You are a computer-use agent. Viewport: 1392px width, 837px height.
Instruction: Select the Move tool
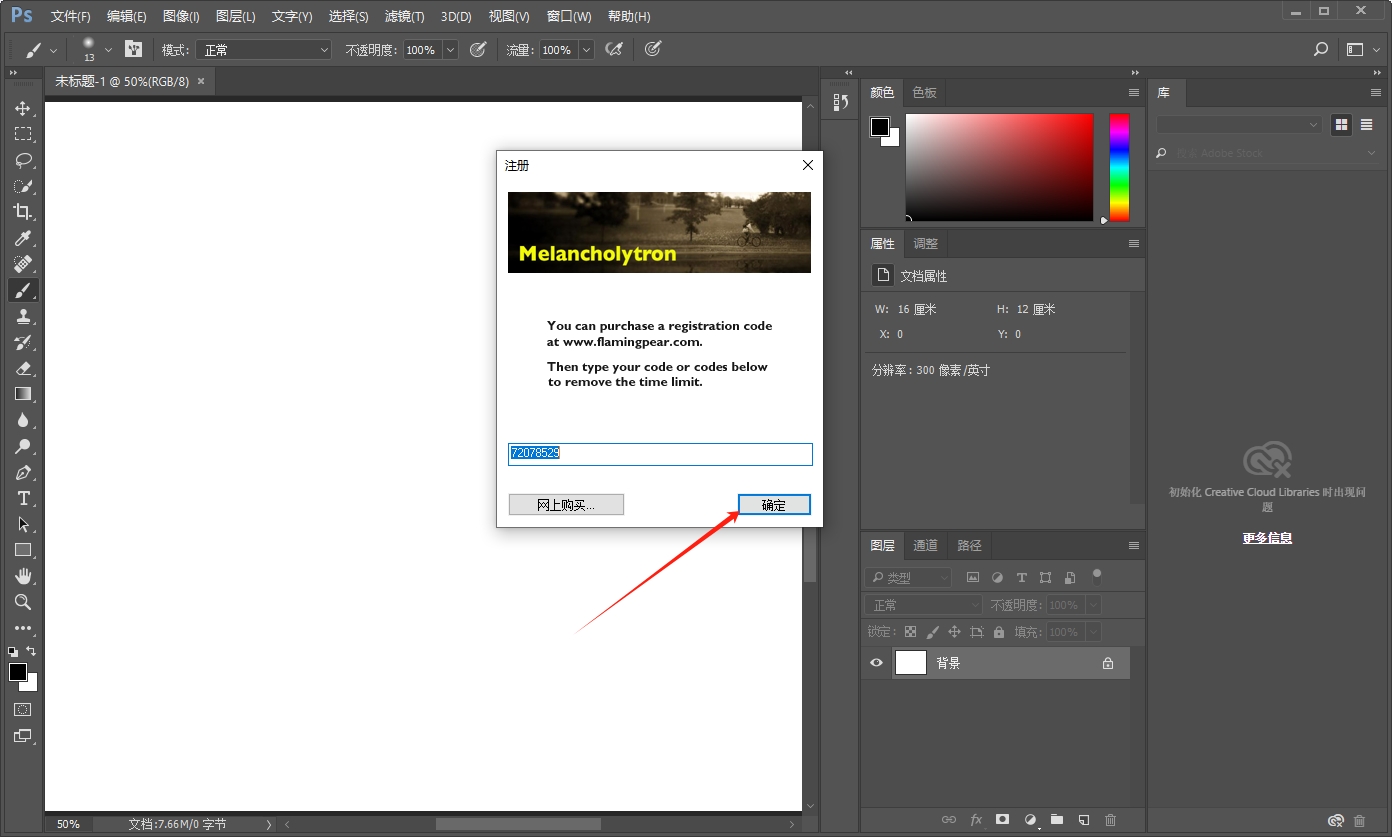tap(22, 108)
